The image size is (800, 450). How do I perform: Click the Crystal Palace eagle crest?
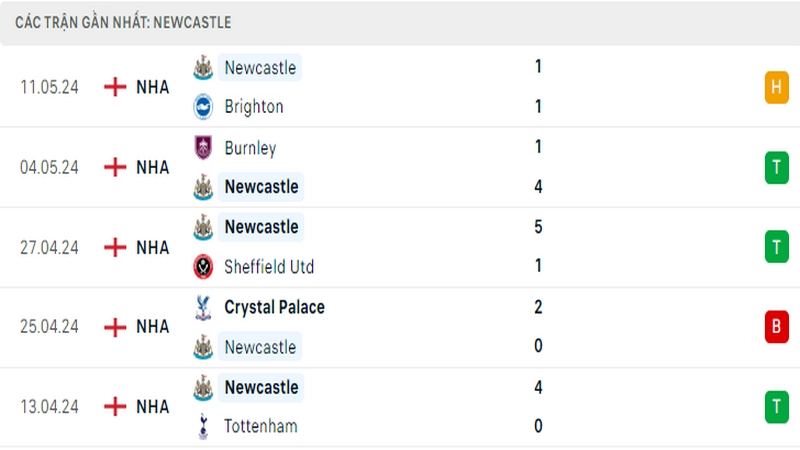pyautogui.click(x=203, y=307)
